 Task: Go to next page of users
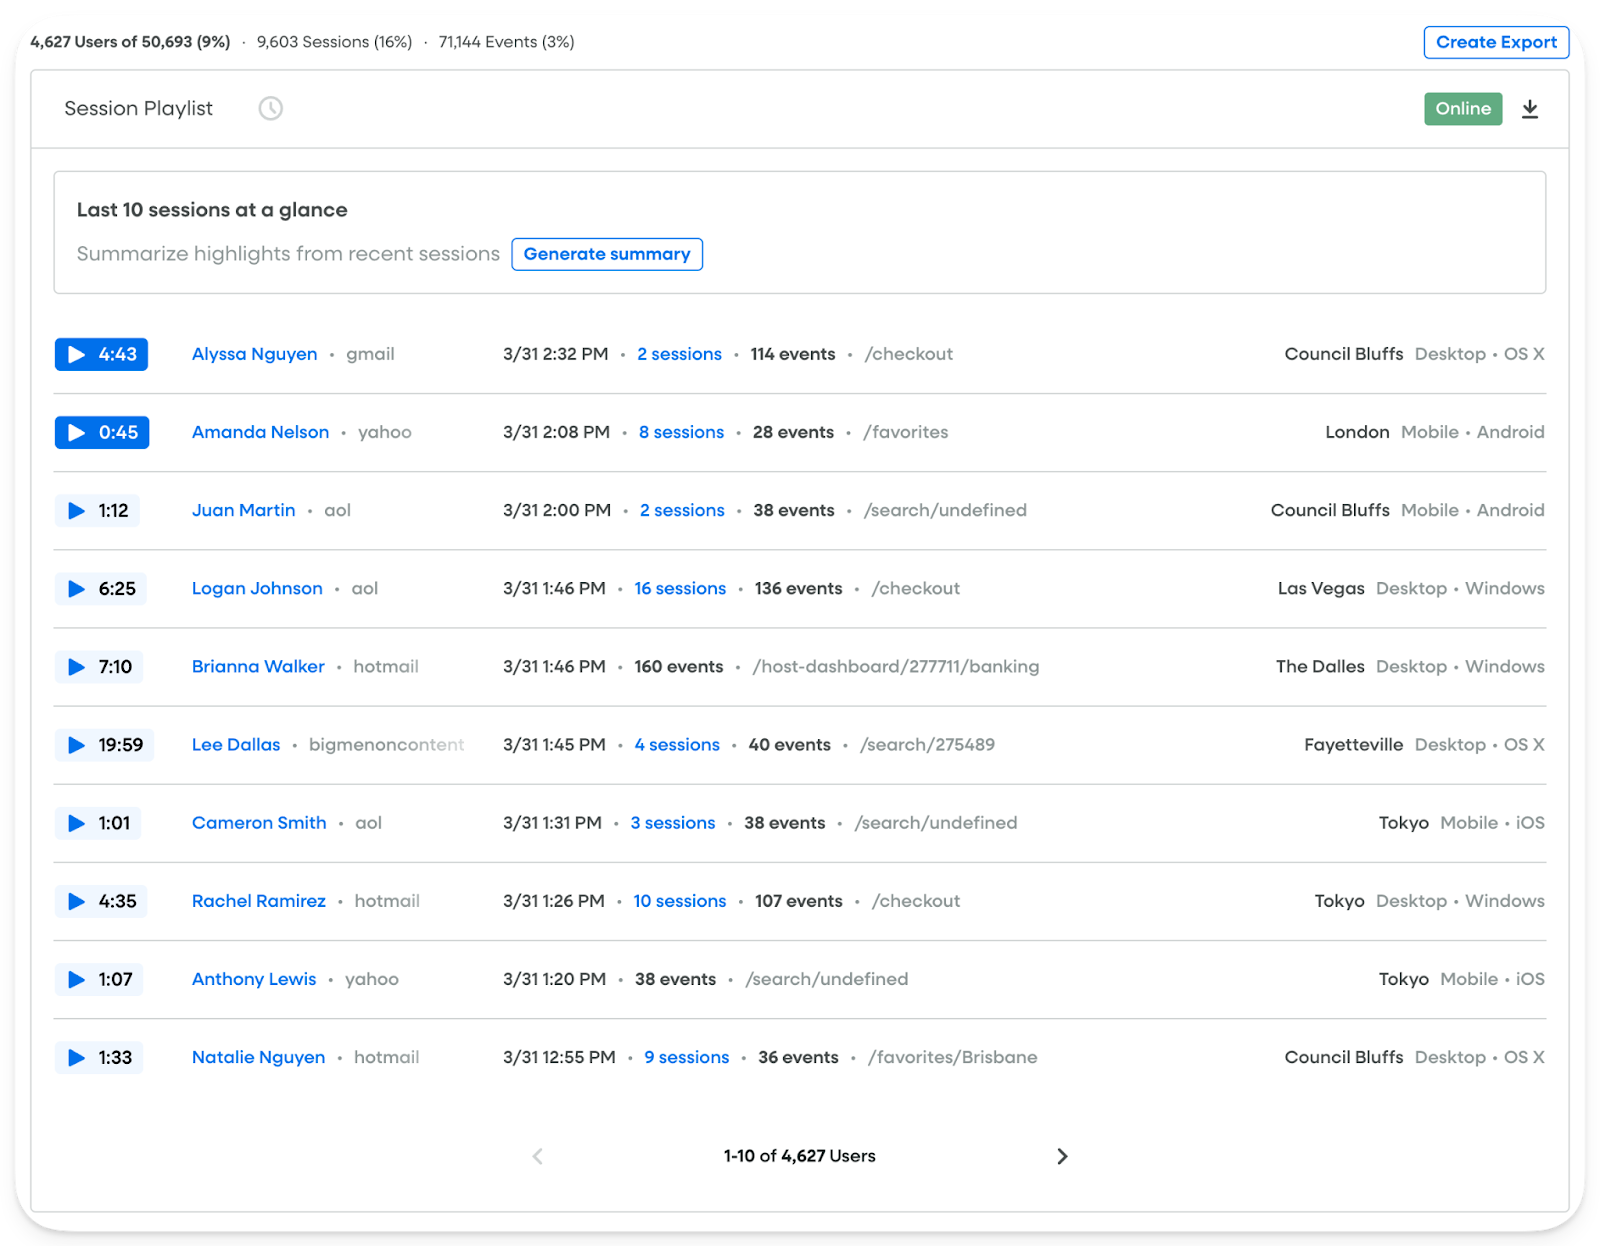(1062, 1156)
